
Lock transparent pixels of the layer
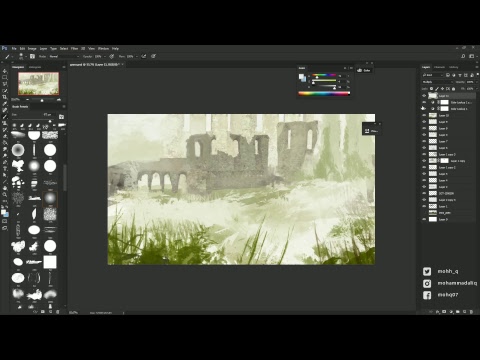431,89
